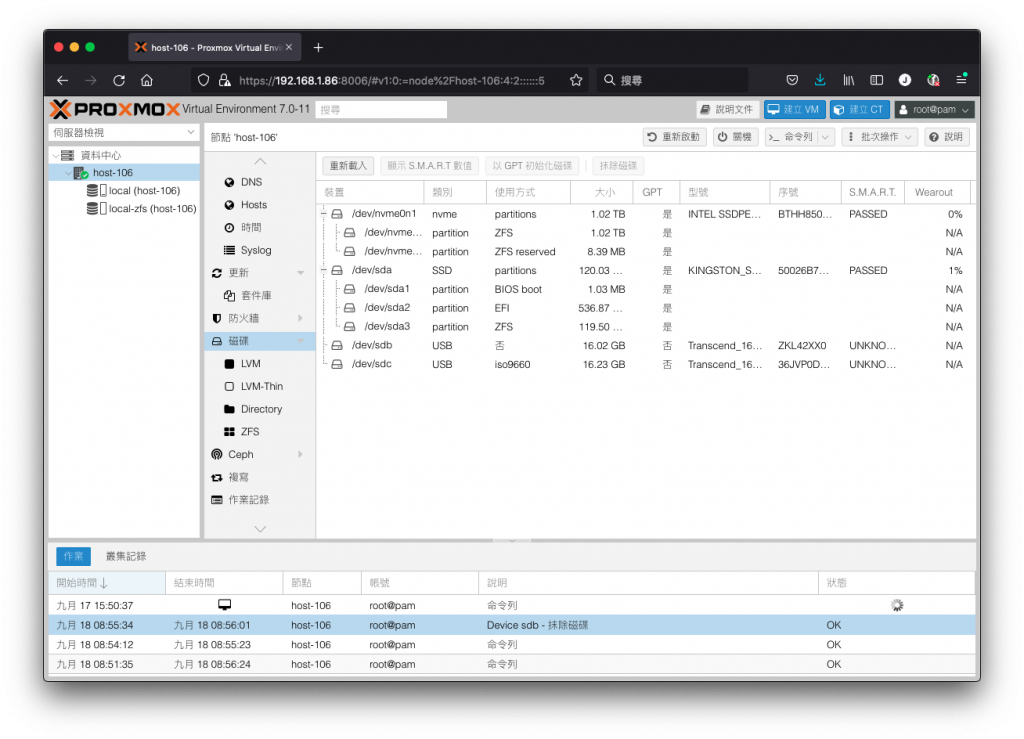The width and height of the screenshot is (1024, 739).
Task: Open the 命令列 shell dropdown arrow
Action: (x=825, y=137)
